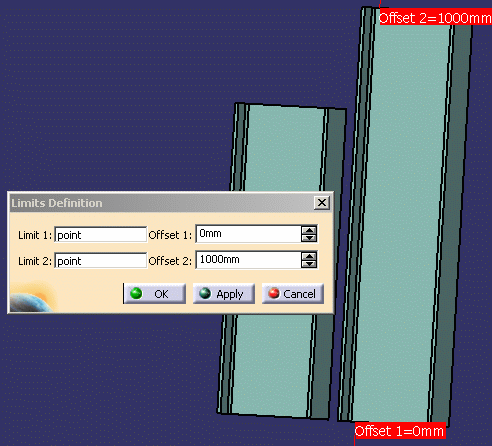Select the Offset 2=1000mm red label
492x446 pixels.
point(435,17)
